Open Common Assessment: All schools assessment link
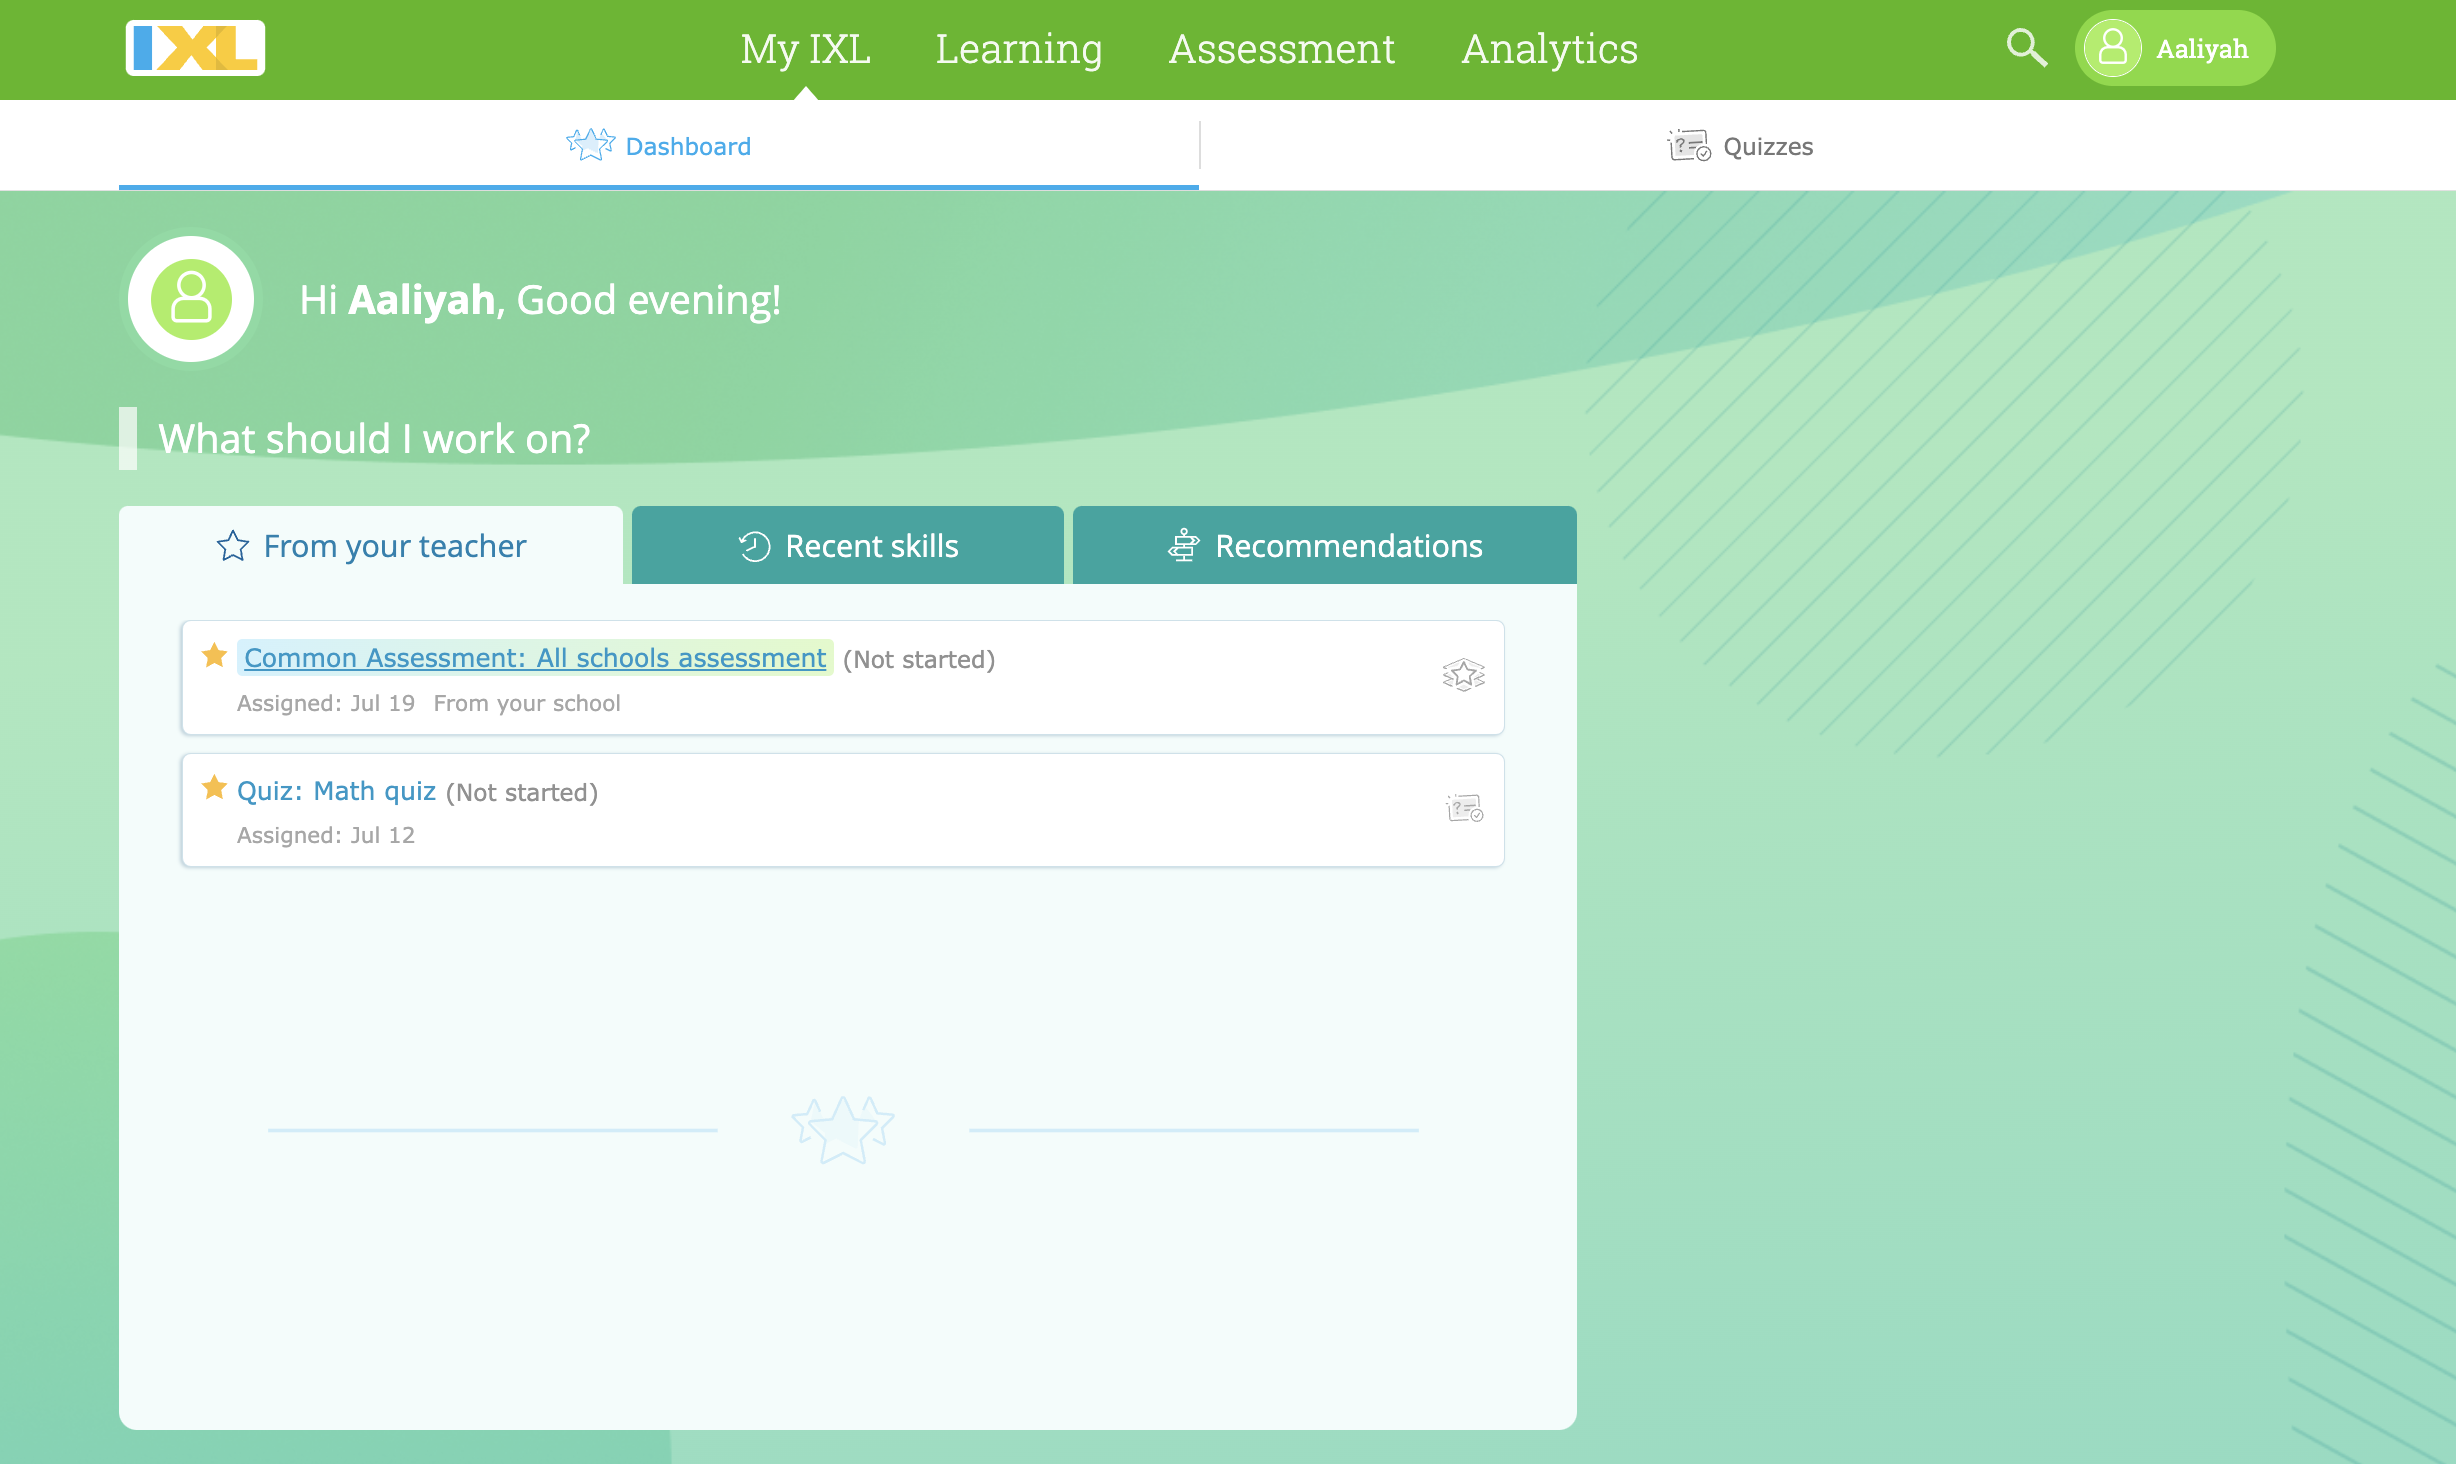This screenshot has height=1464, width=2456. pyautogui.click(x=535, y=658)
